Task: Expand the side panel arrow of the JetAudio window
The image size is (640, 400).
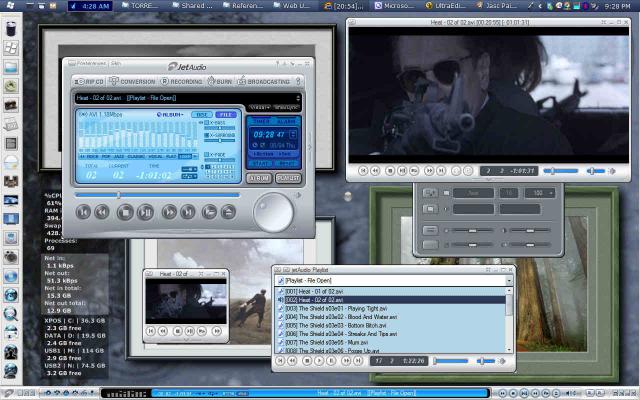Action: point(309,147)
